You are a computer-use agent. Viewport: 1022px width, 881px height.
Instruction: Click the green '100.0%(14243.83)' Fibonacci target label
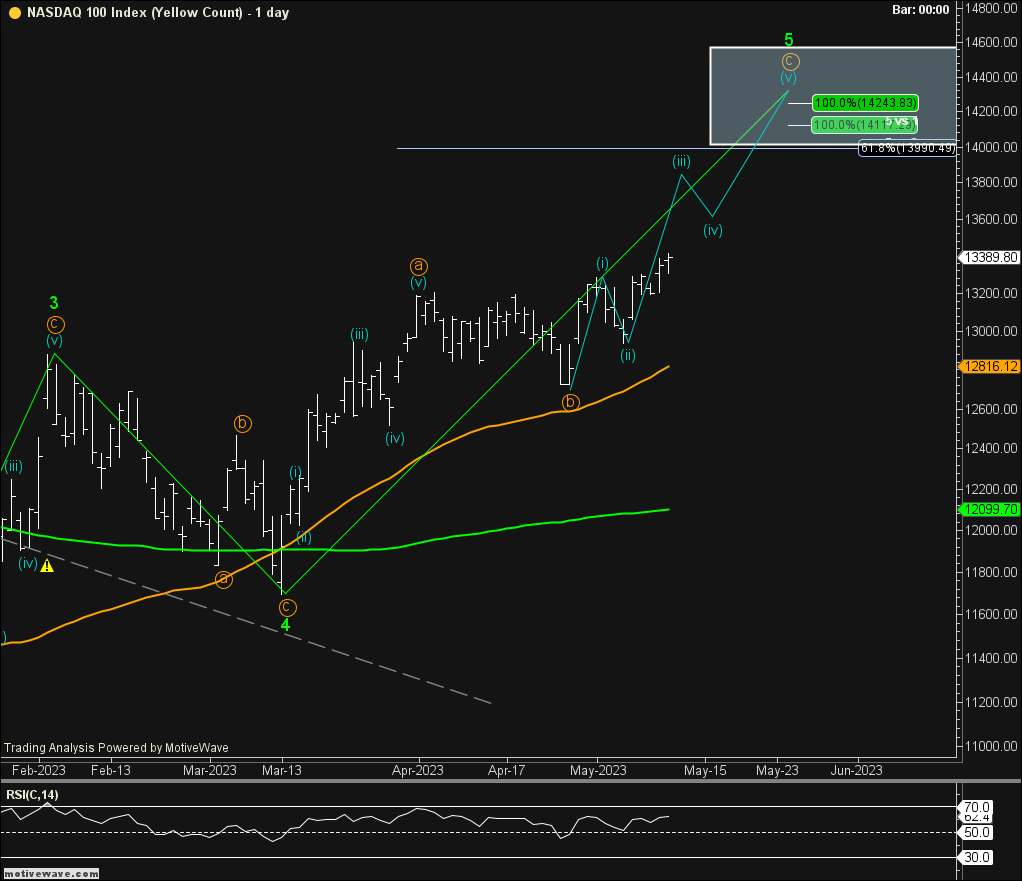(x=866, y=103)
